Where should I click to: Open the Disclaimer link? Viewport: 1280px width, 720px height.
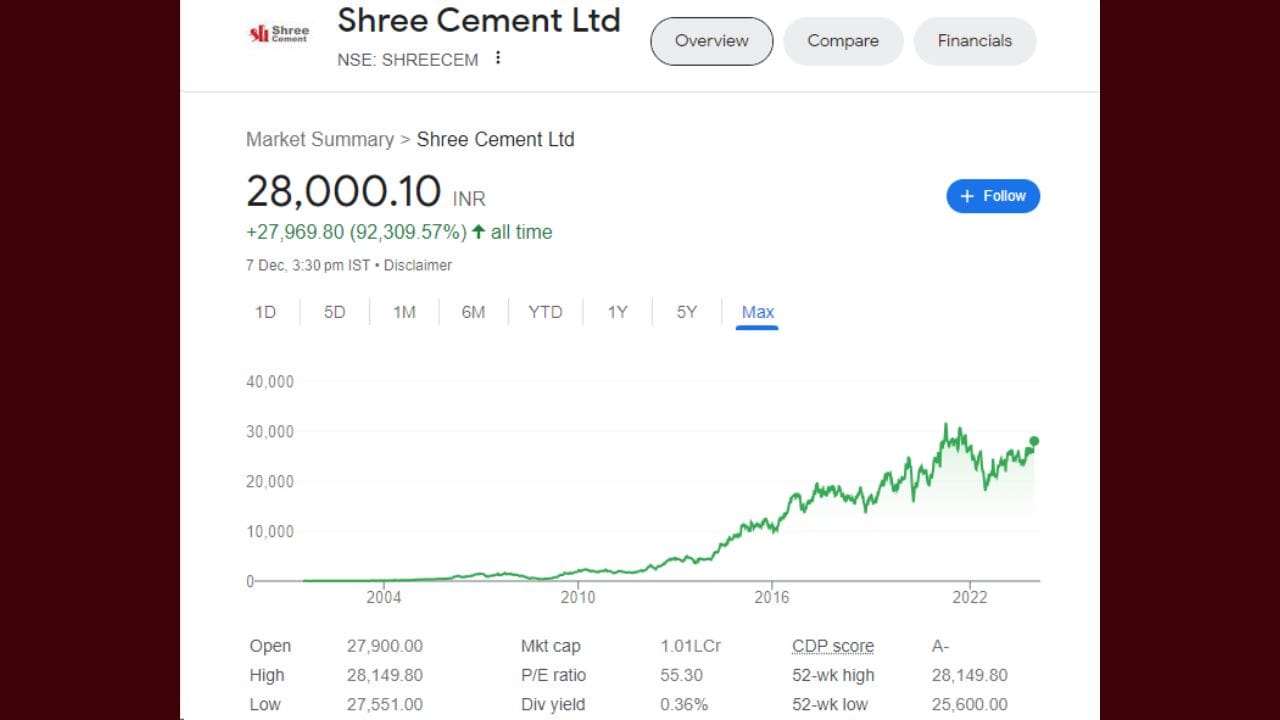pyautogui.click(x=417, y=265)
